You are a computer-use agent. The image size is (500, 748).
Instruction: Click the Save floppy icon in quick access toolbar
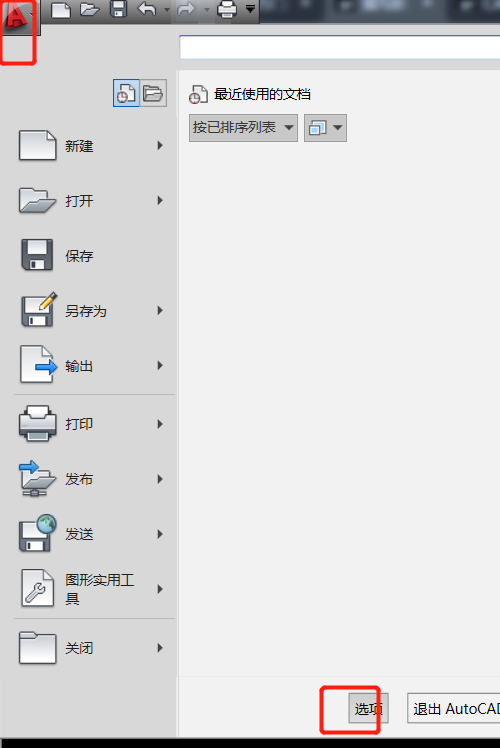(x=118, y=9)
